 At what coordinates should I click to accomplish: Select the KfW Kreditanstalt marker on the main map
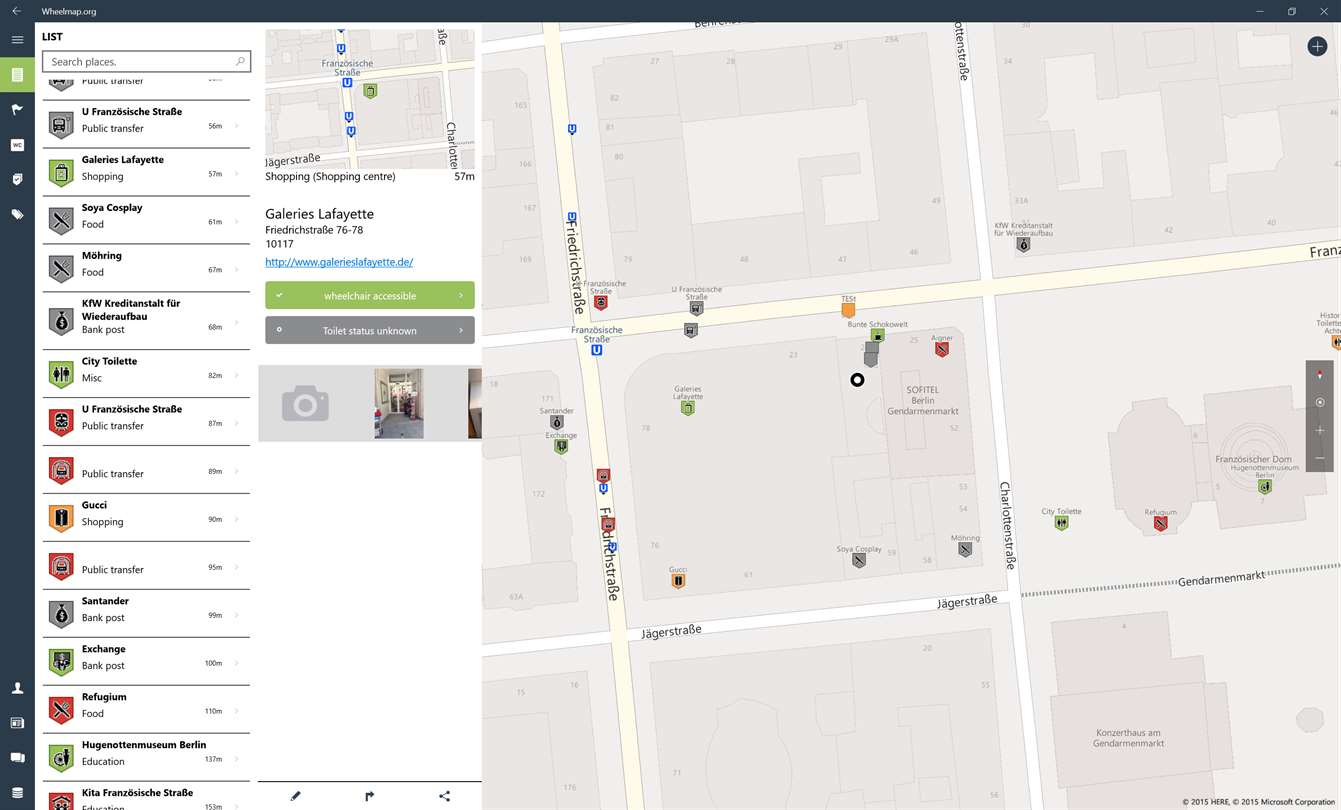[1023, 243]
